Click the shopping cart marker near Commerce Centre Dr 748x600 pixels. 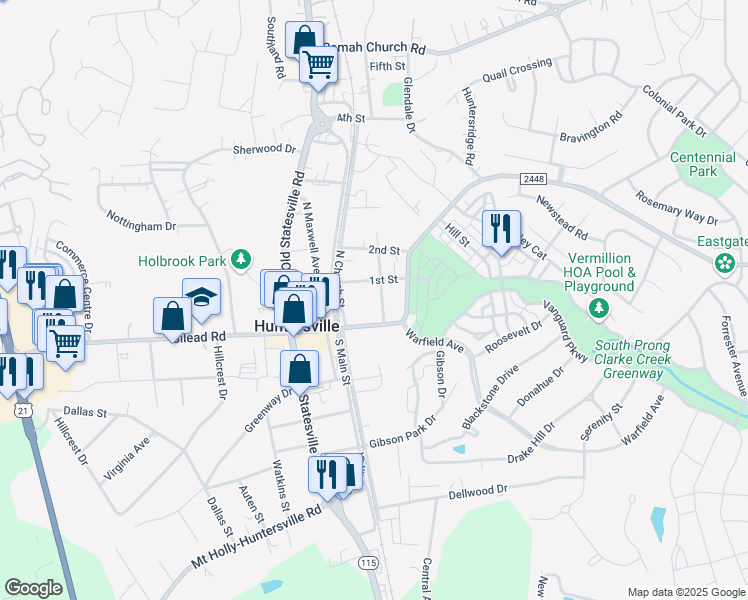point(66,344)
